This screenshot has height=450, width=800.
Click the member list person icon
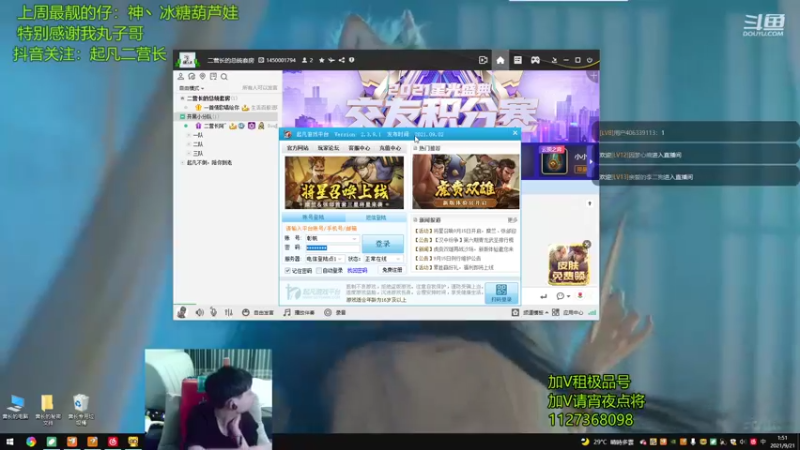click(x=181, y=77)
